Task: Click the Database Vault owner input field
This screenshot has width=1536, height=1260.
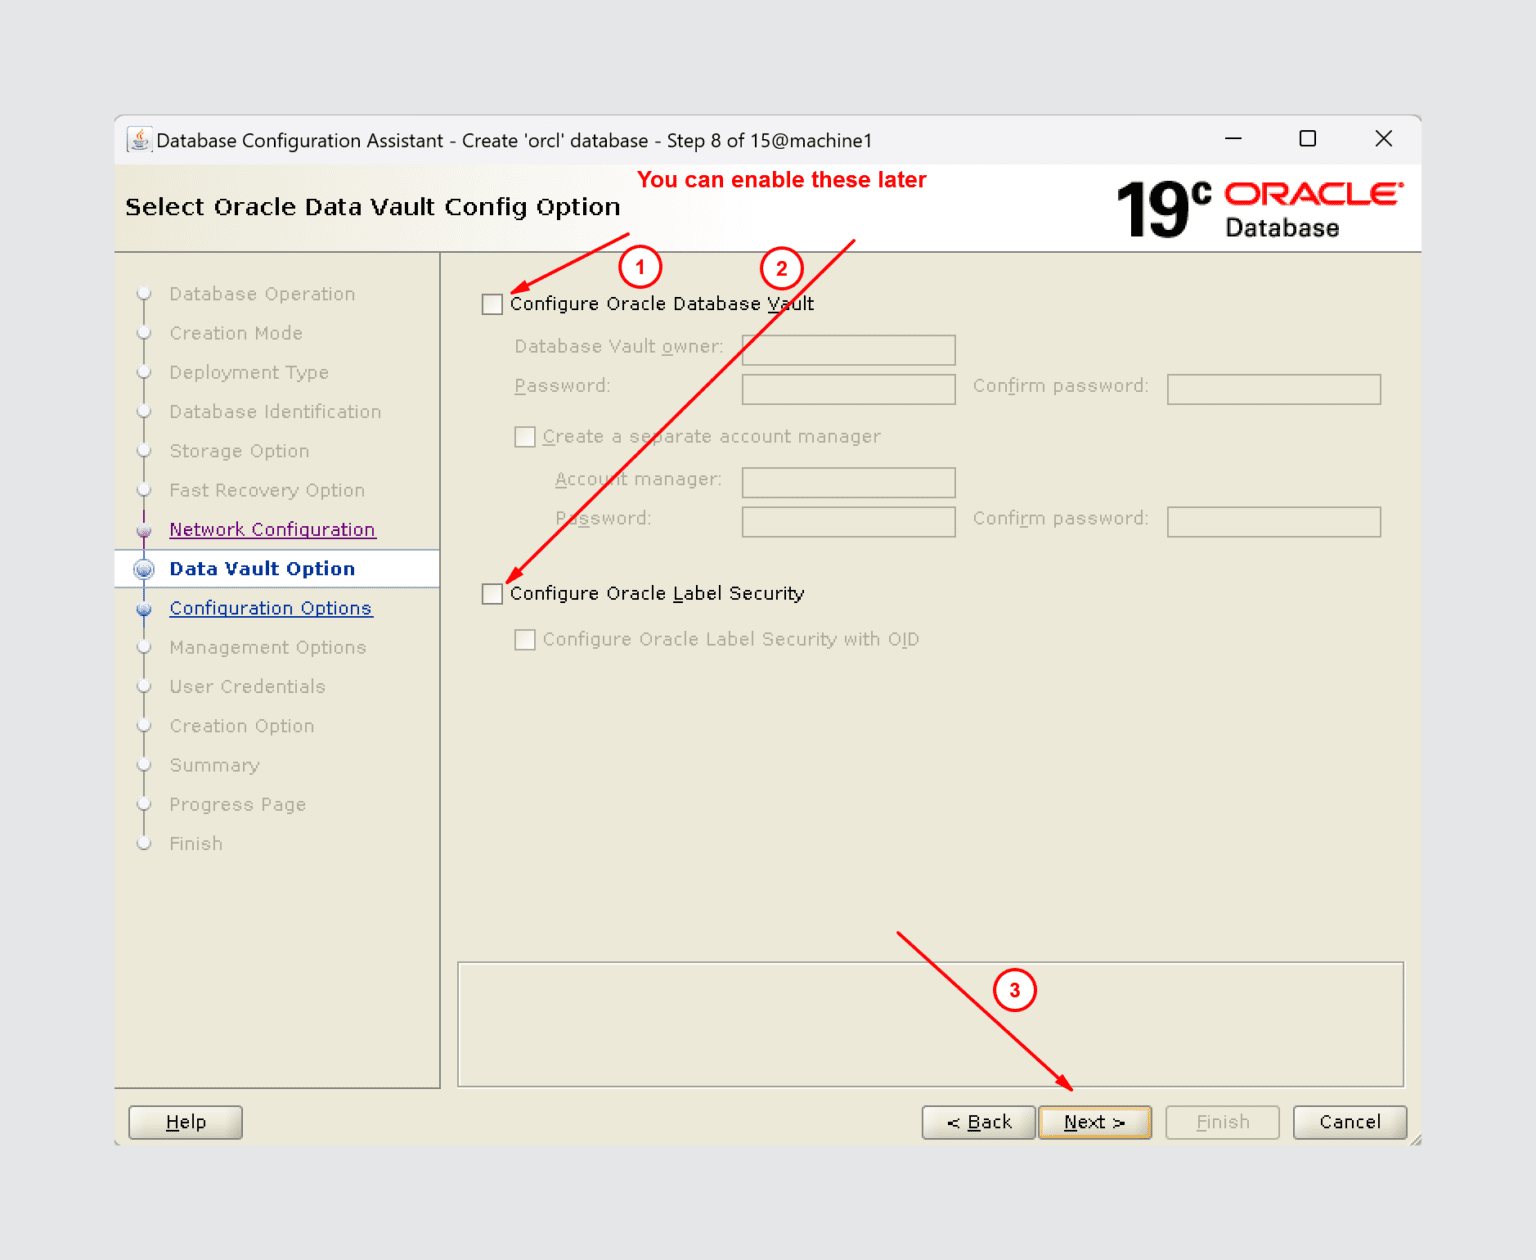Action: 847,349
